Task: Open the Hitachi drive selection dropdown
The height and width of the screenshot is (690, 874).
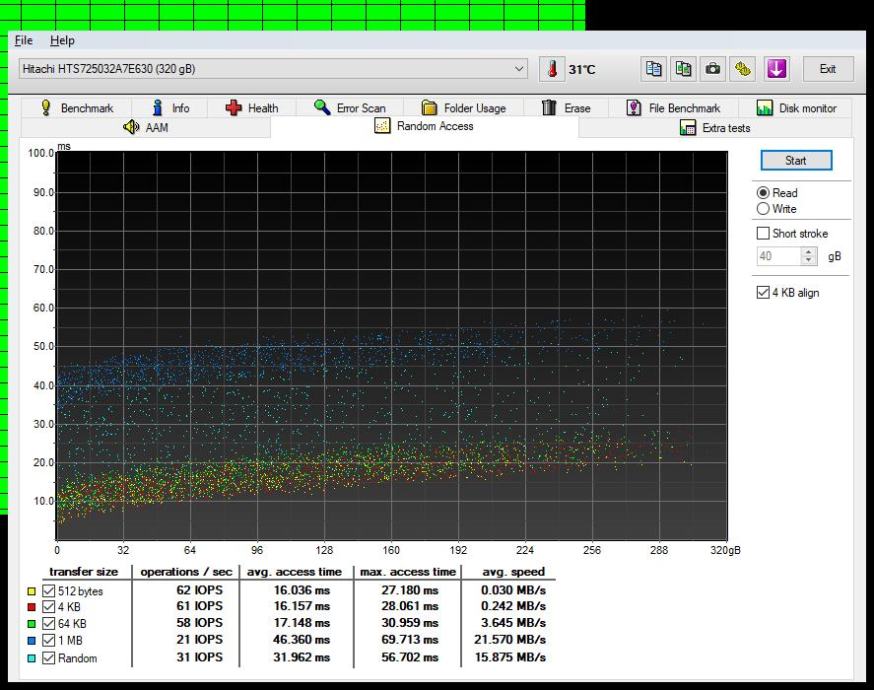Action: click(518, 68)
